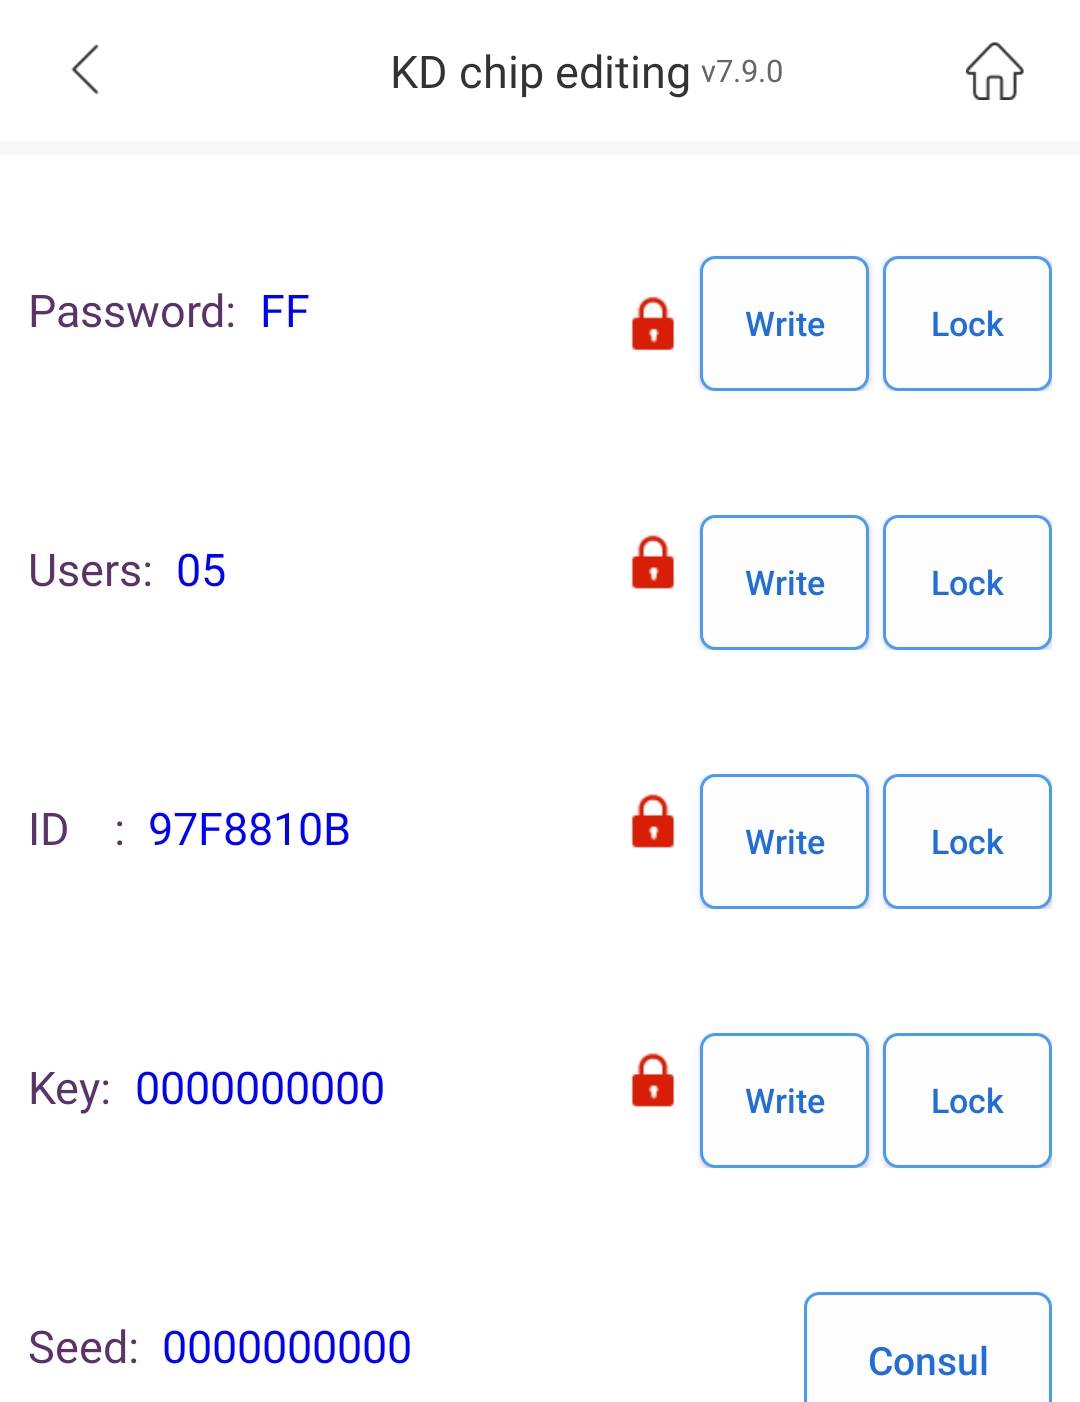Lock the Key field
The image size is (1080, 1402).
coord(967,1101)
